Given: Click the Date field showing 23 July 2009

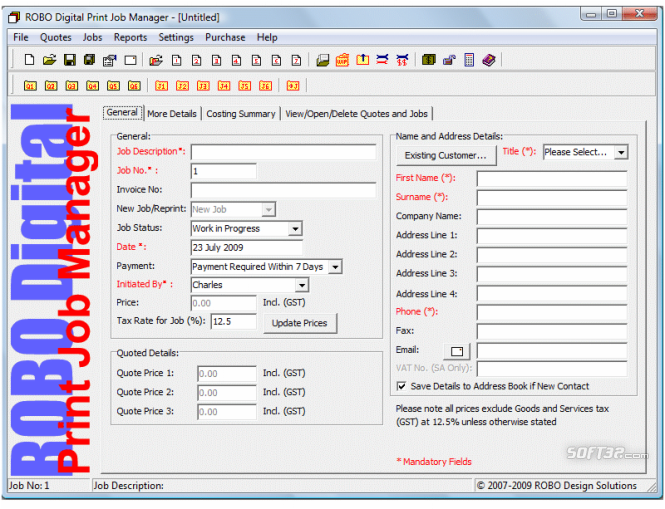Looking at the screenshot, I should (x=247, y=248).
